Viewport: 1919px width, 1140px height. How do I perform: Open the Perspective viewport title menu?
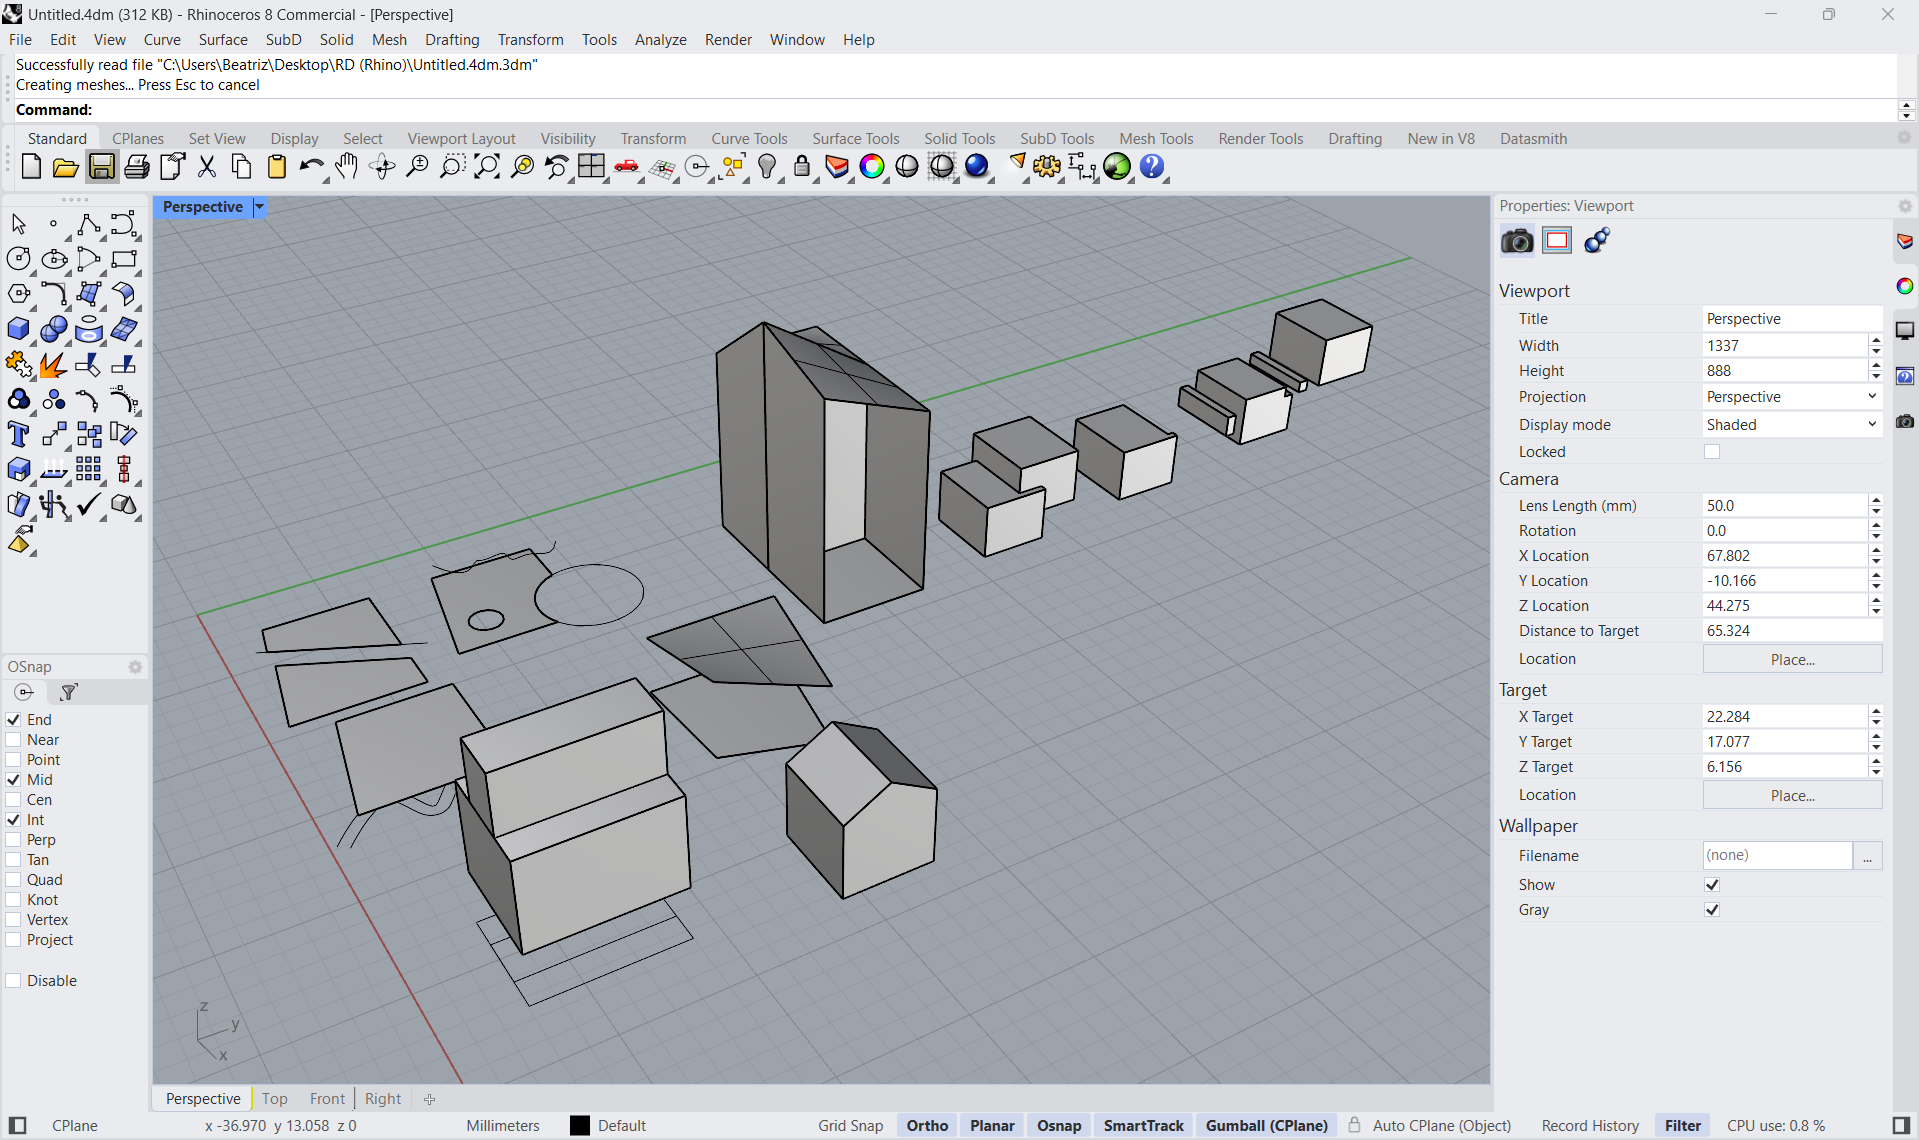tap(258, 207)
